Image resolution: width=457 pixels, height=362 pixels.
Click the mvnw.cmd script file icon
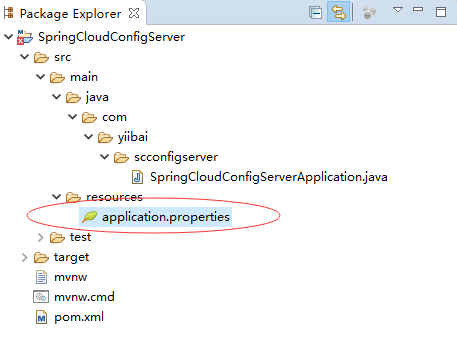pos(41,297)
